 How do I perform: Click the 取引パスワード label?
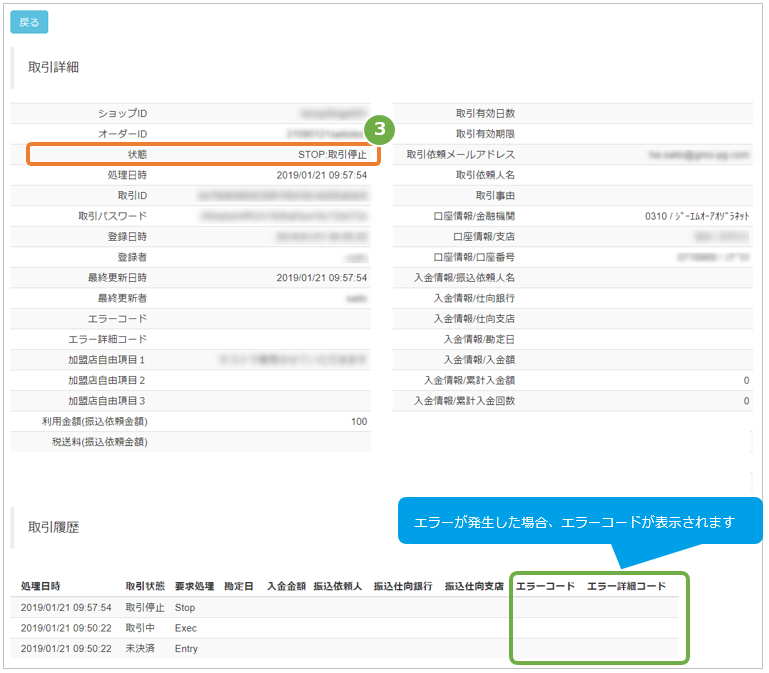click(112, 216)
